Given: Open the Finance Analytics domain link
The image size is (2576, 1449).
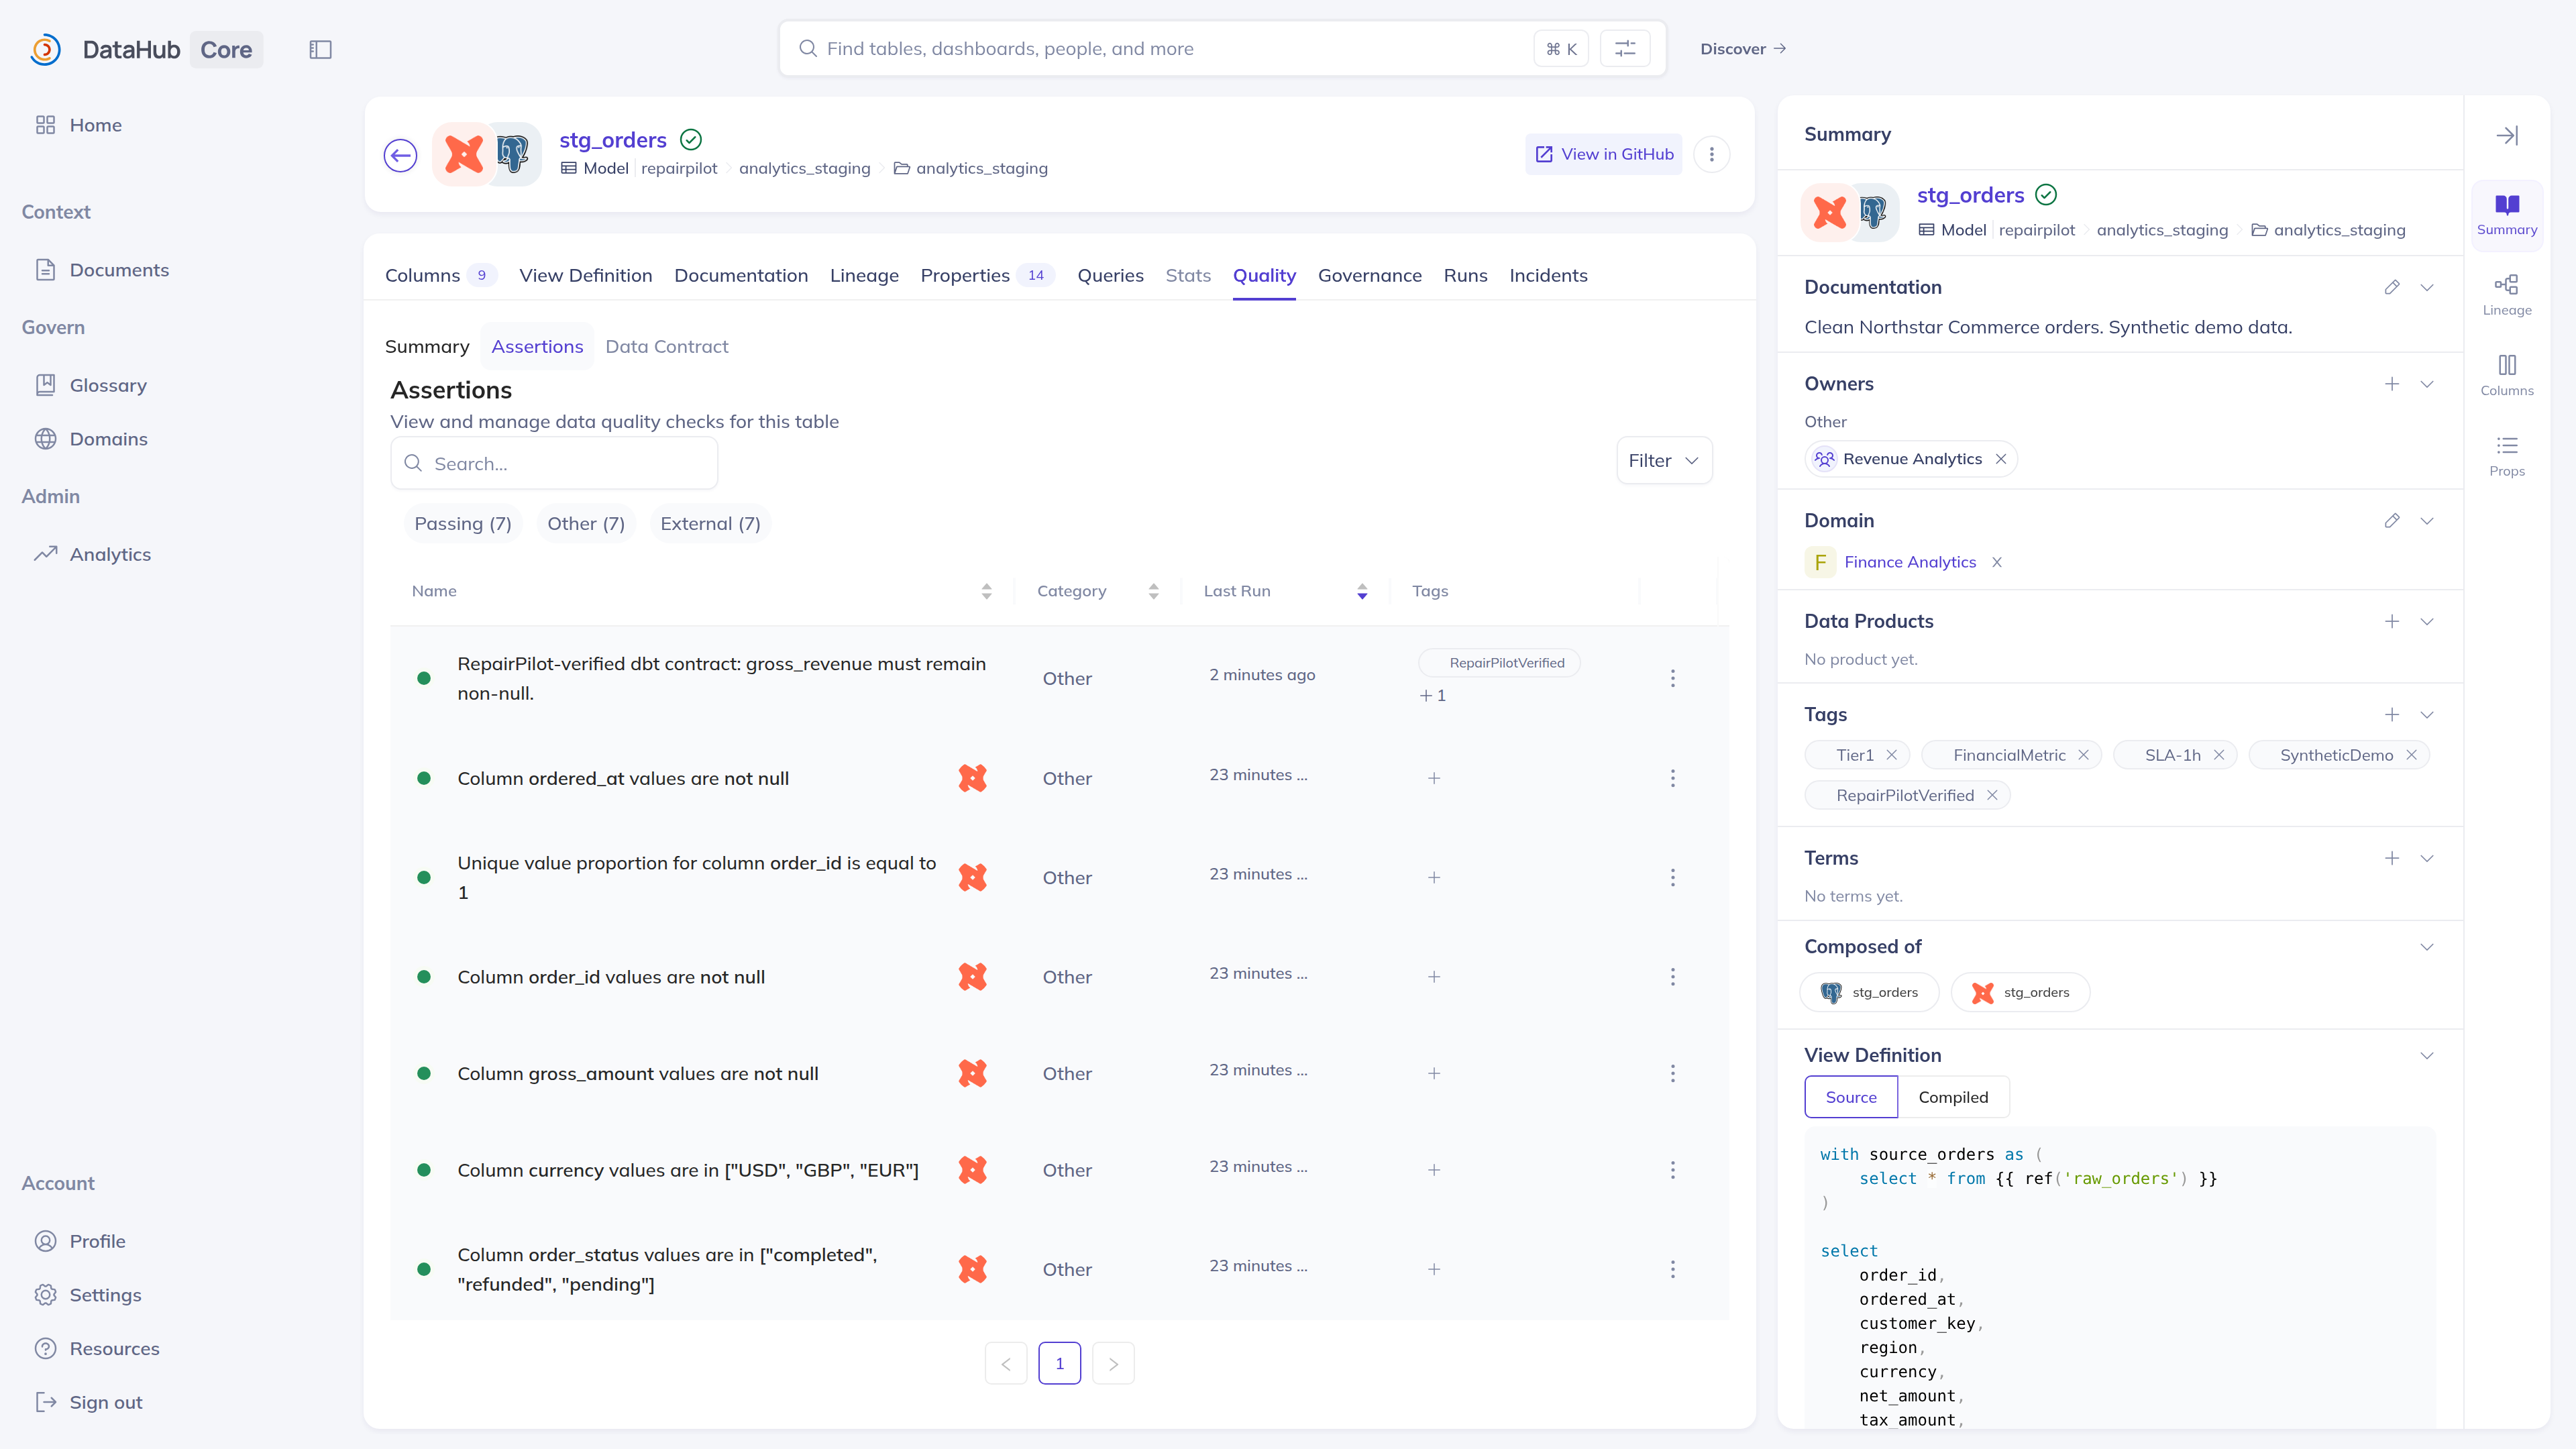Looking at the screenshot, I should (1909, 562).
